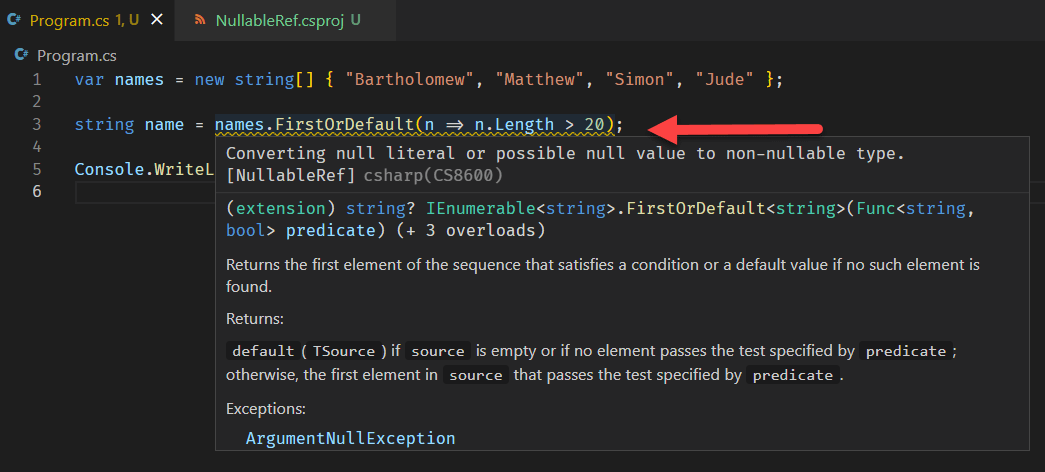Screen dimensions: 1045x472
Task: Click the var keyword on line 1
Action: coord(90,80)
